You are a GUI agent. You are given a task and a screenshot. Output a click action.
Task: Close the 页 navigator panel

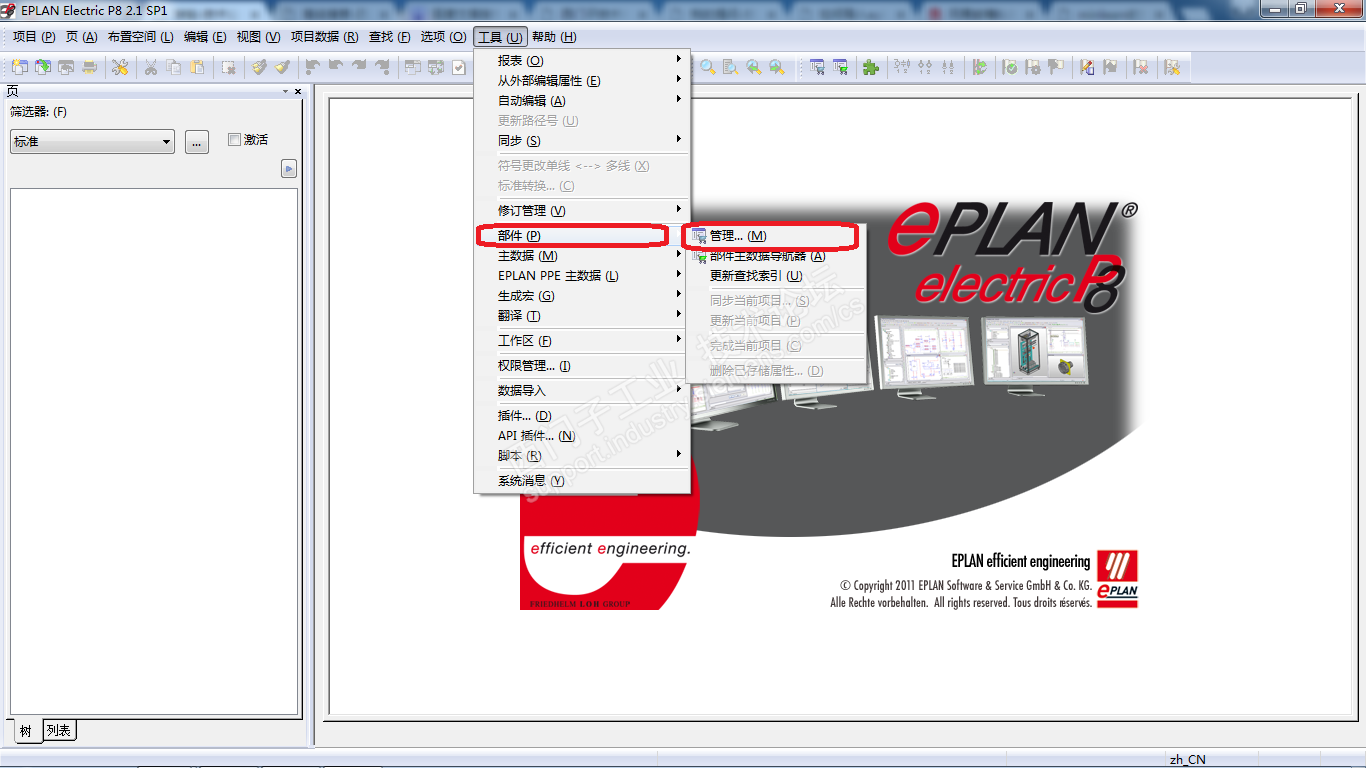tap(298, 91)
